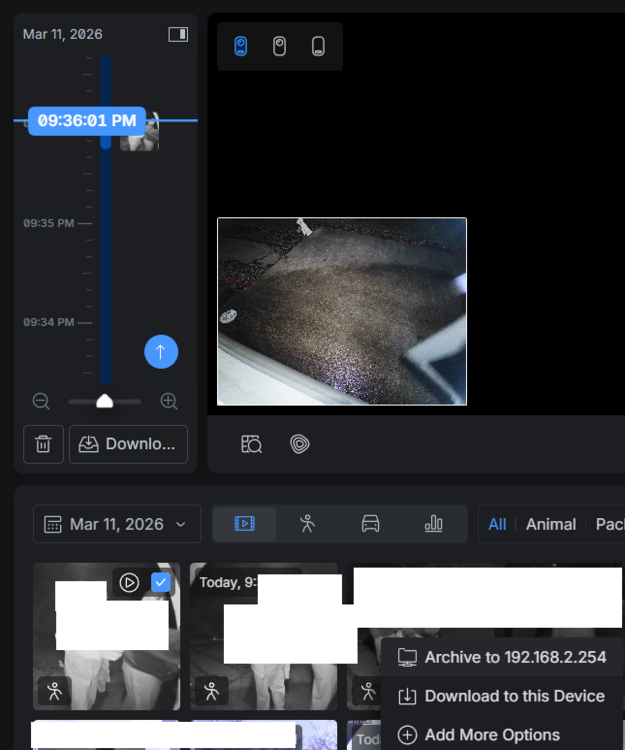Choose Archive to 192.168.2.254
The image size is (625, 750).
tap(503, 657)
